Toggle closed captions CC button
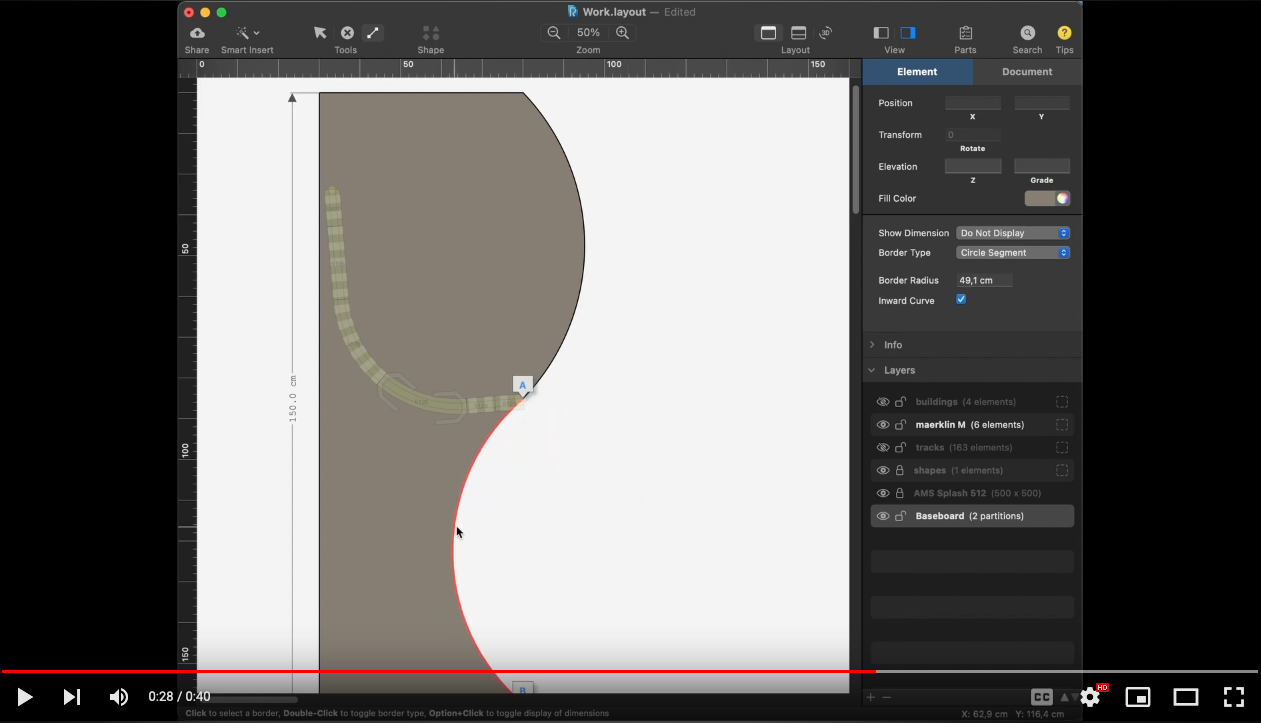Image resolution: width=1261 pixels, height=723 pixels. click(1042, 697)
